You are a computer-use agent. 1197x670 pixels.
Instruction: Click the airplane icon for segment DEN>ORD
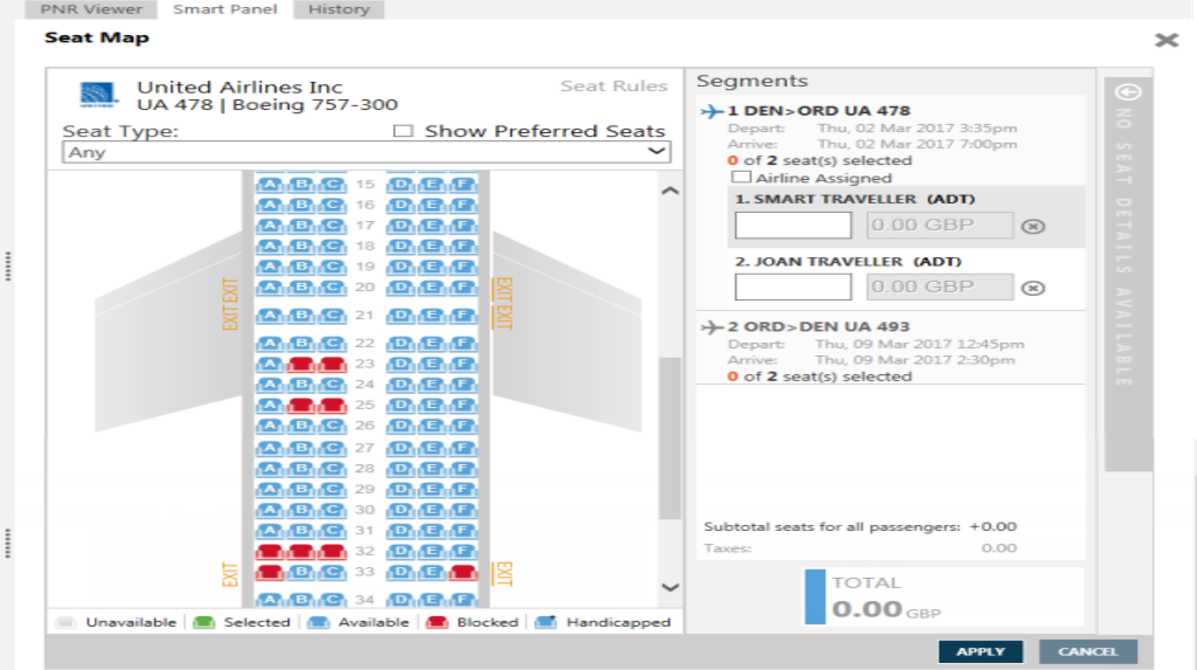[712, 111]
